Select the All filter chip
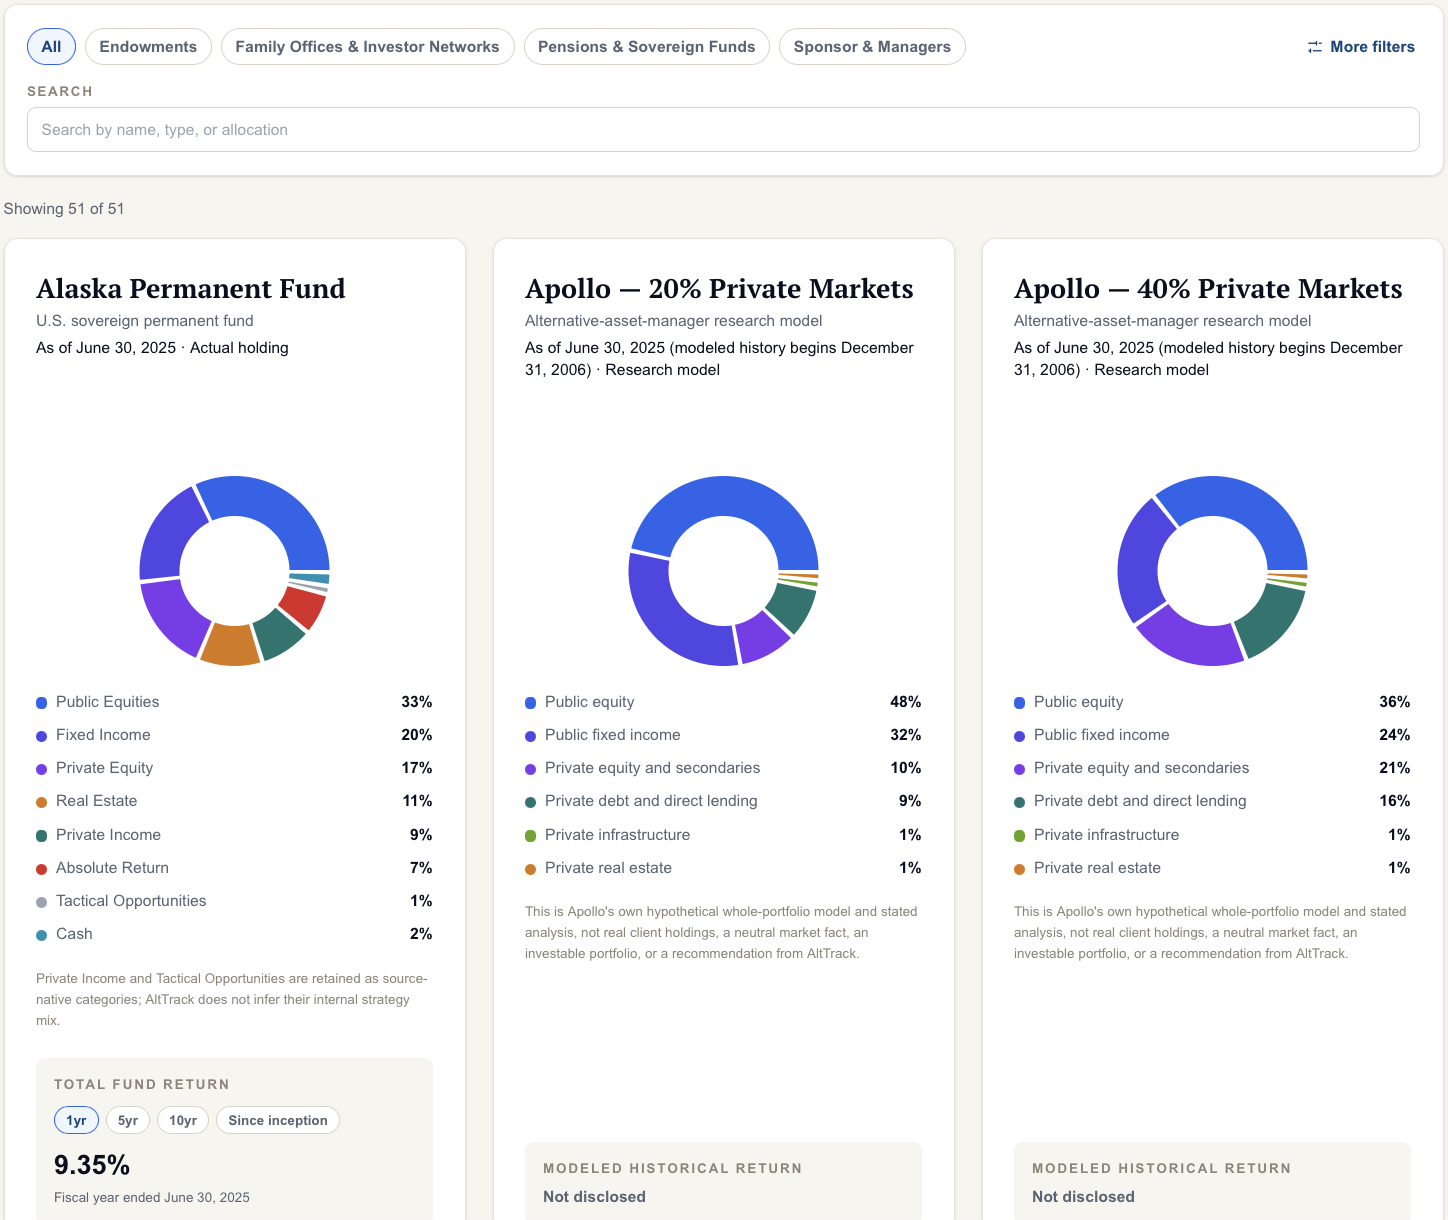Image resolution: width=1448 pixels, height=1220 pixels. point(51,47)
